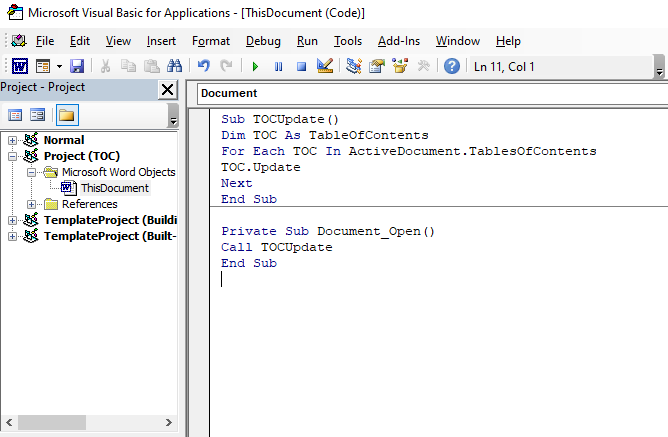668x437 pixels.
Task: Open Project pane toolbar options arrow
Action: click(173, 115)
